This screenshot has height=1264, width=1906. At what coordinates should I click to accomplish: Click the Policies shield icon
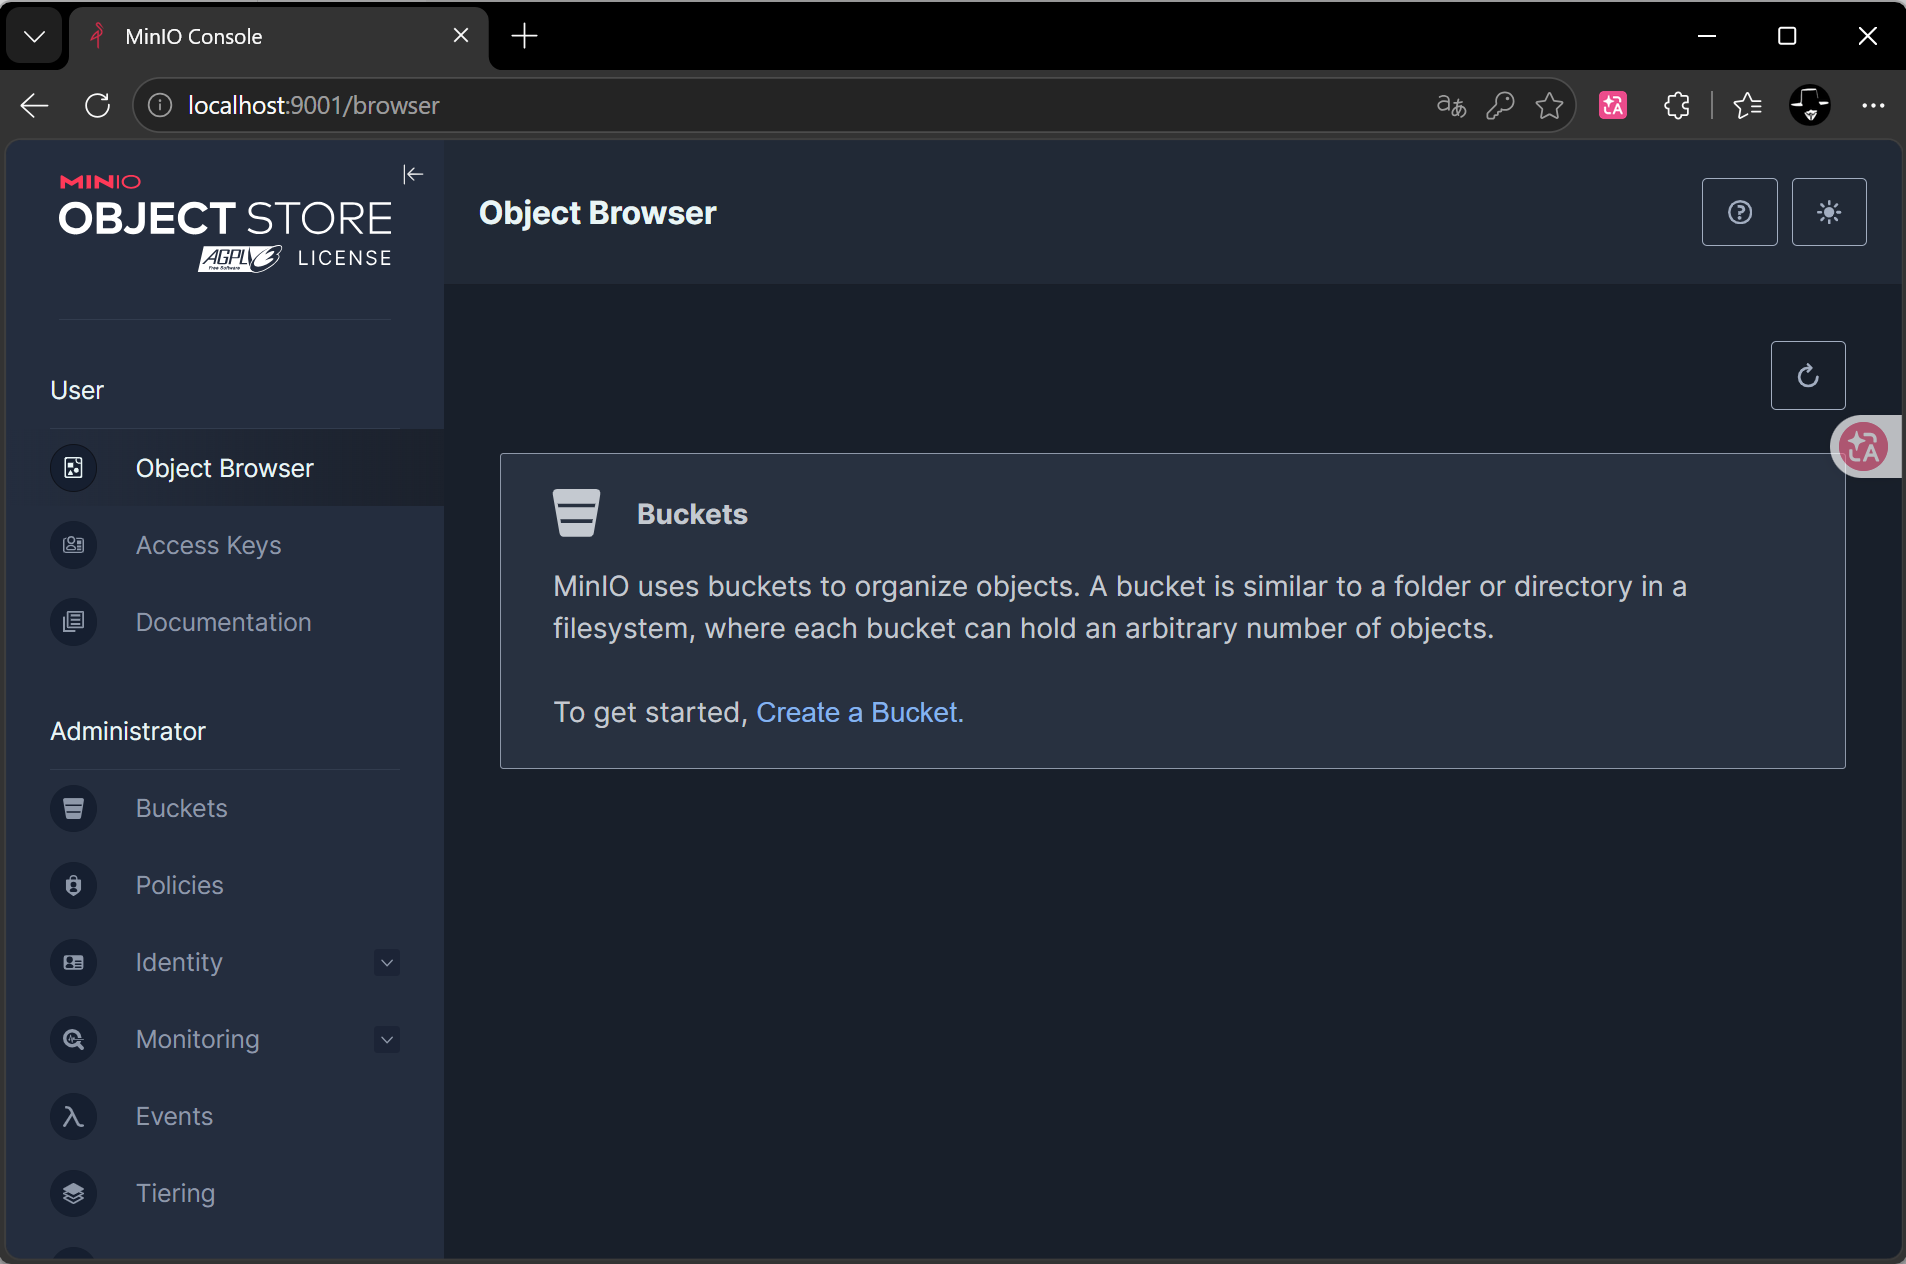(73, 885)
